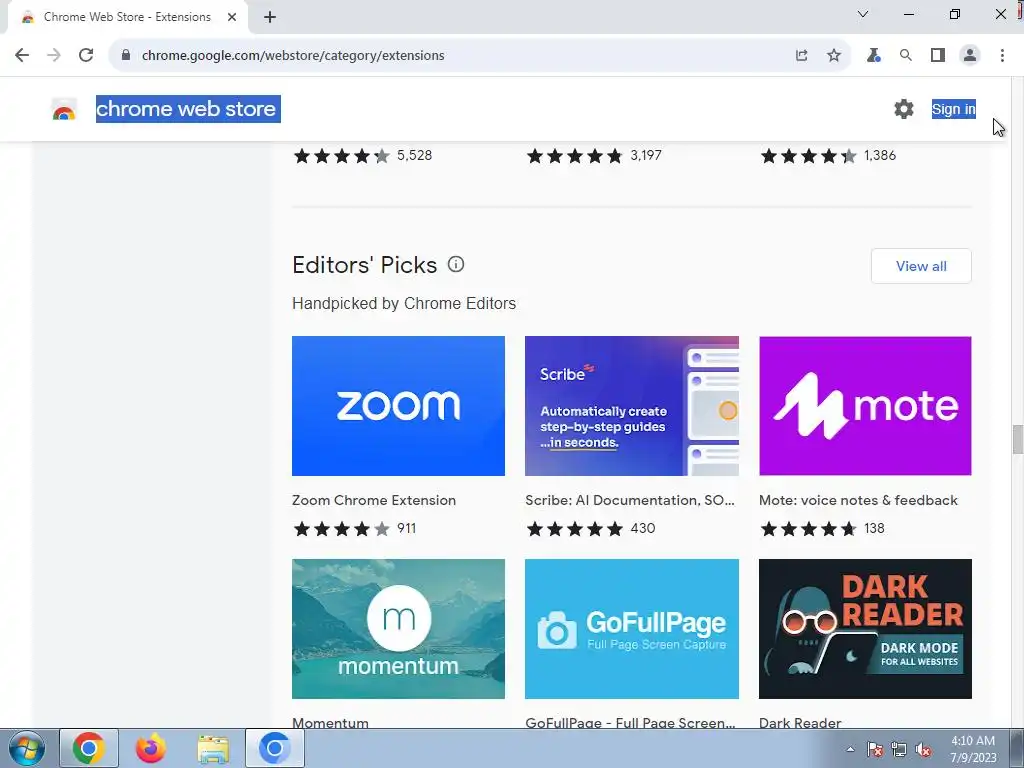Click the blue circle taskbar app
1024x768 pixels.
click(274, 748)
